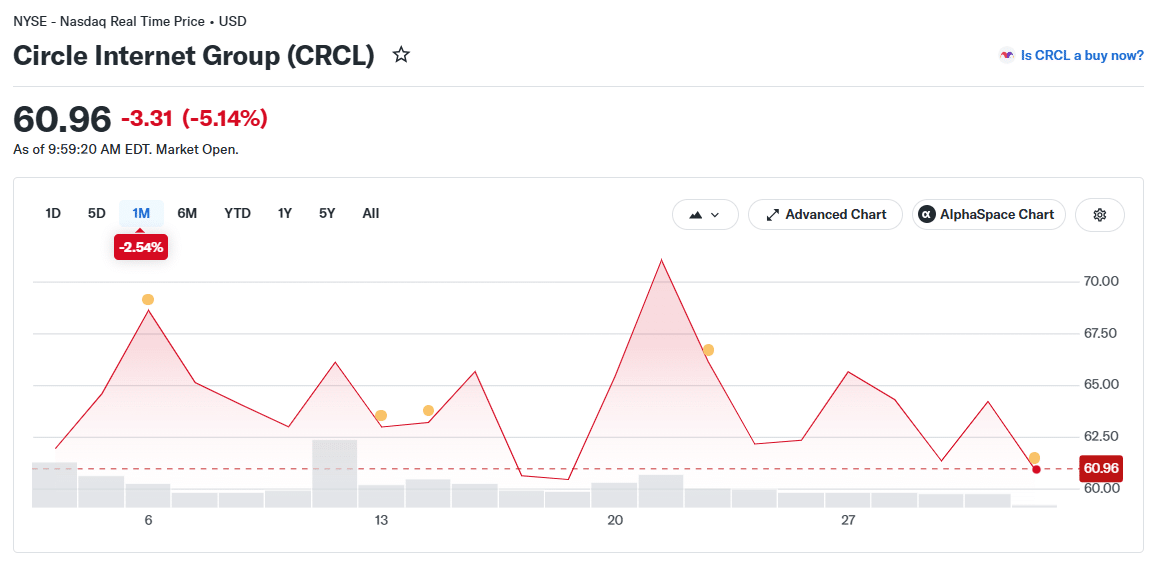Switch chart range to 5D

pyautogui.click(x=96, y=214)
